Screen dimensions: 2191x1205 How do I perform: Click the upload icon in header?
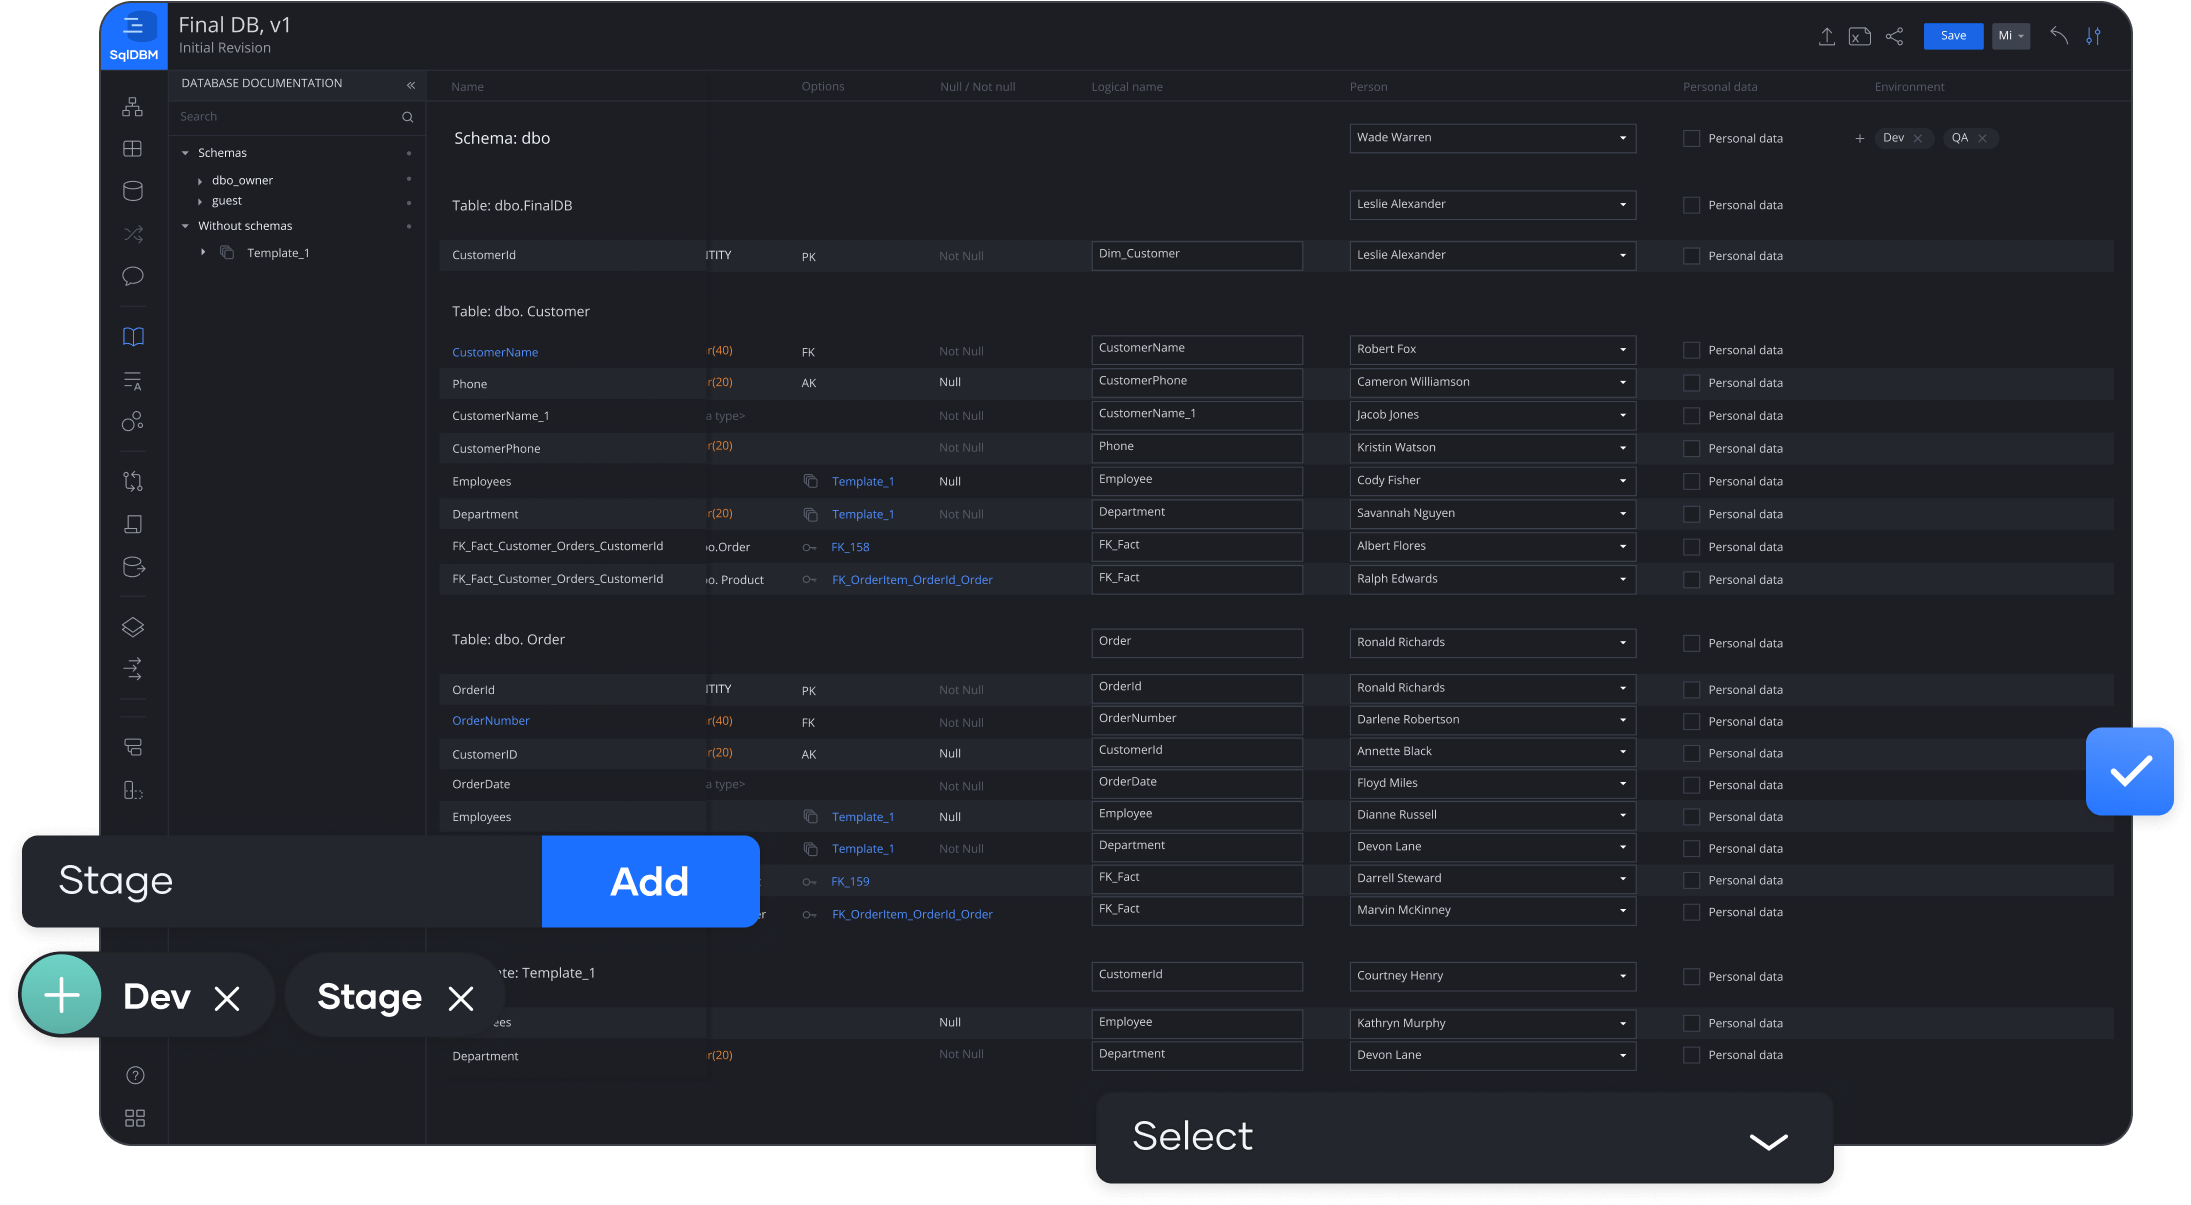[x=1826, y=37]
